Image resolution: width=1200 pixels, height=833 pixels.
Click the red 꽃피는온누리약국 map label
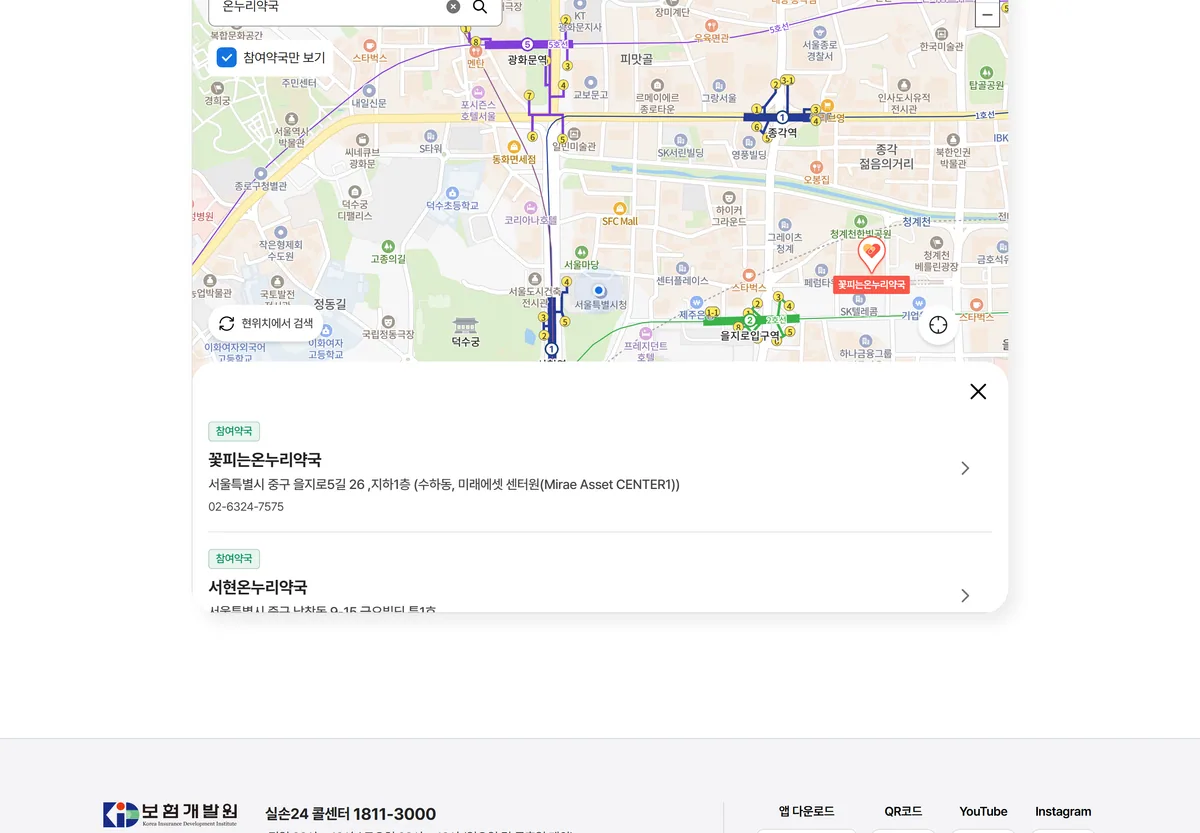tap(871, 285)
